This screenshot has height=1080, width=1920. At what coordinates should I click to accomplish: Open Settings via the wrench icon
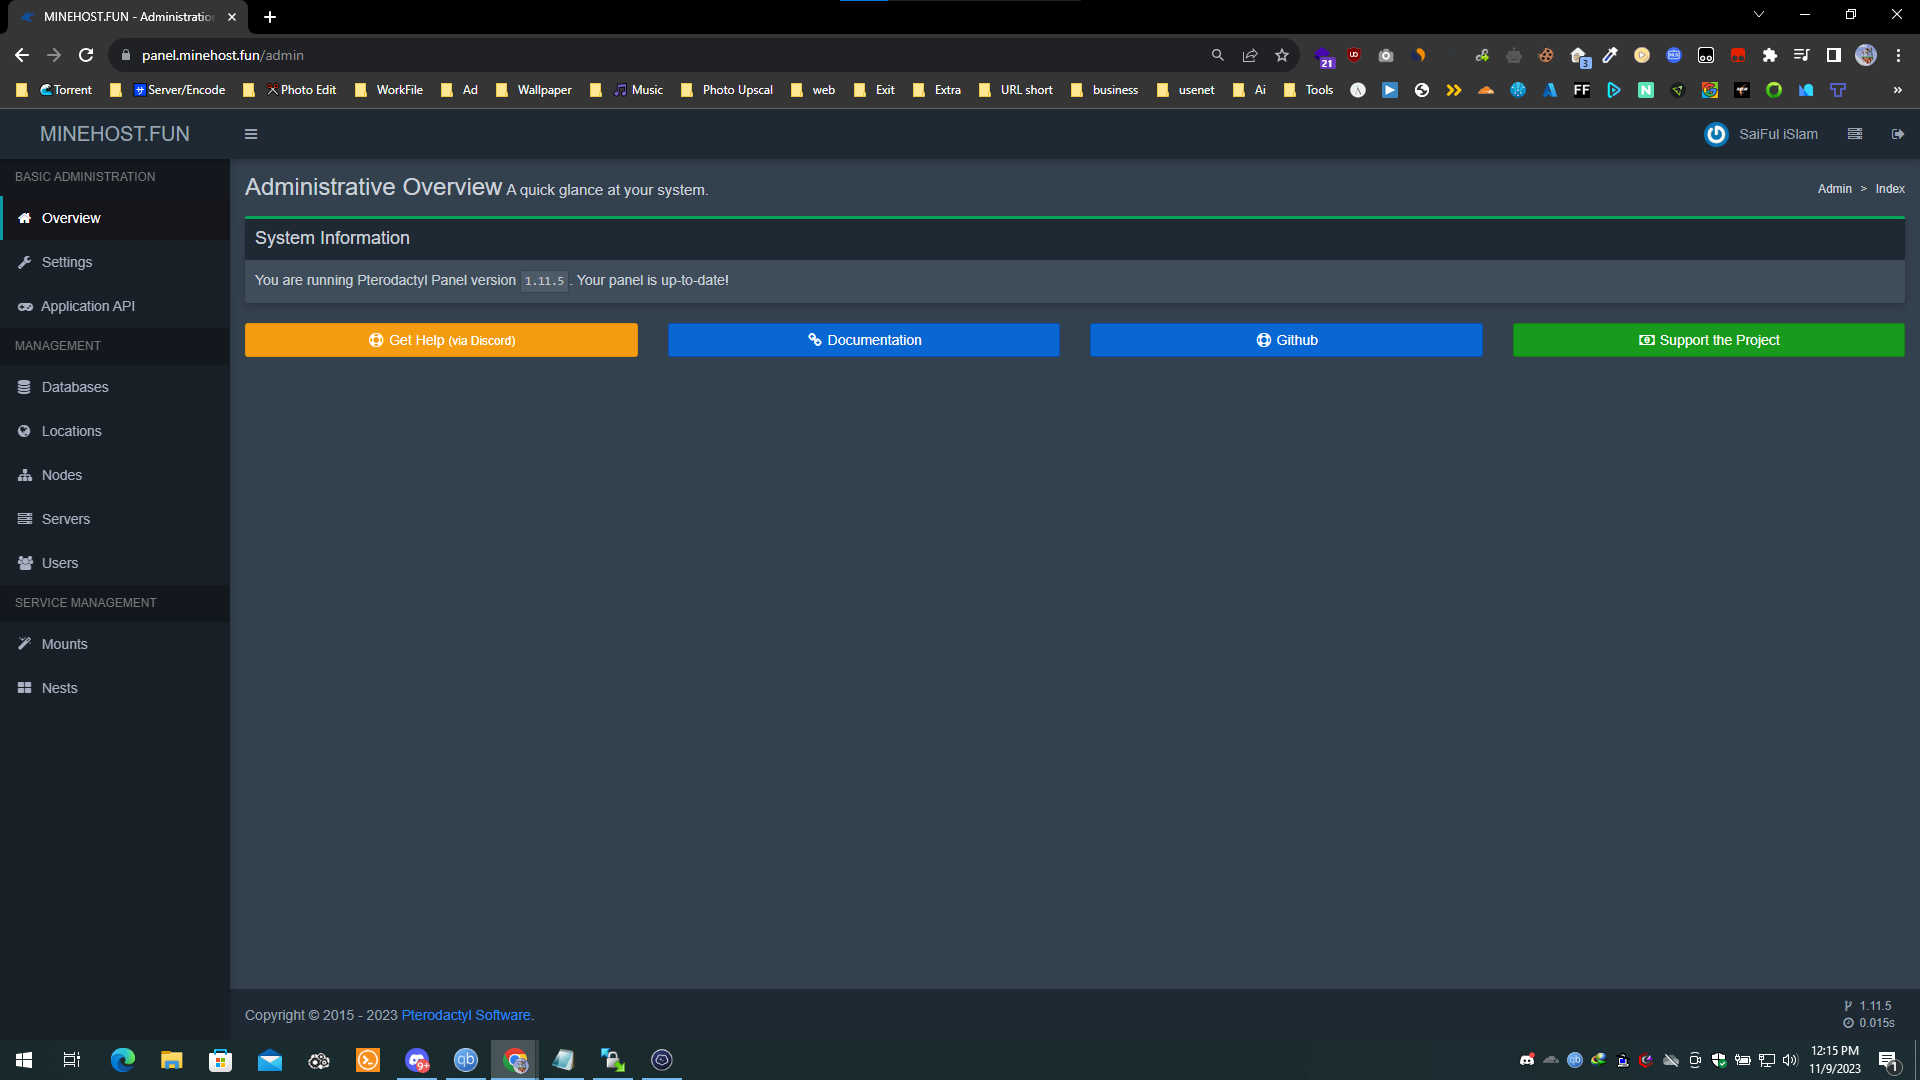(25, 262)
